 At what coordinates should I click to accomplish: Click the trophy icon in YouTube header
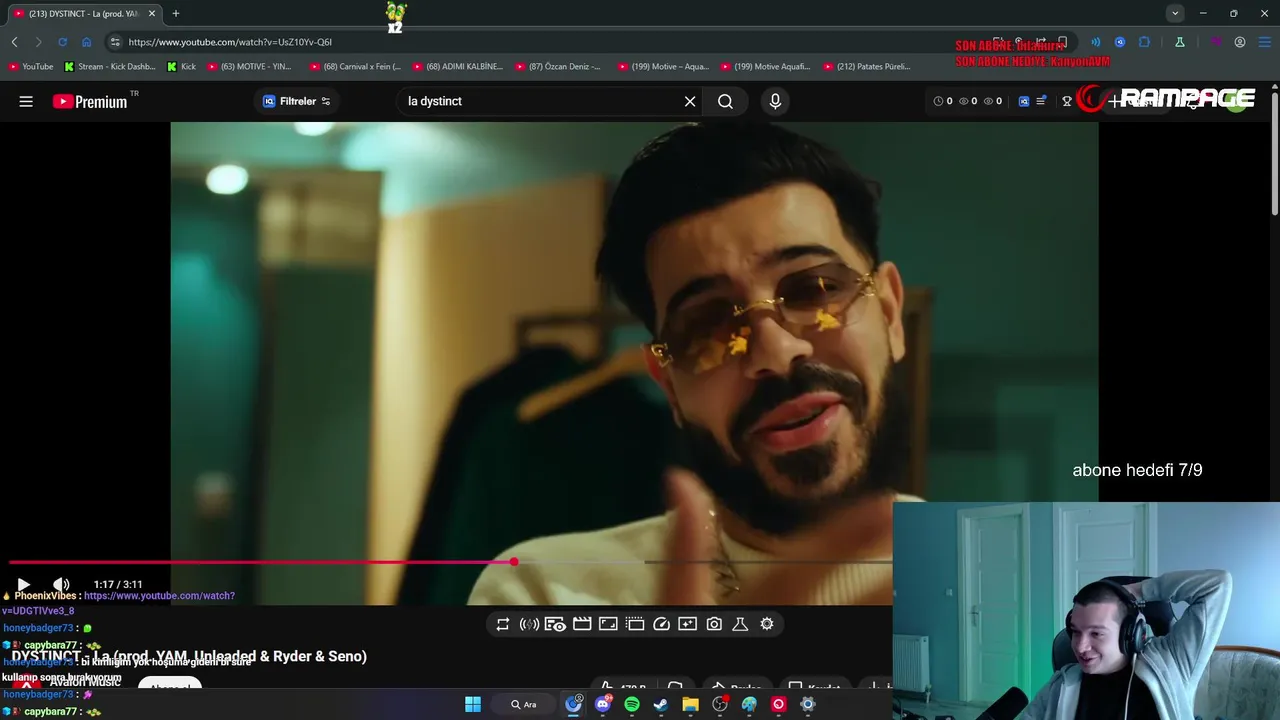1067,101
